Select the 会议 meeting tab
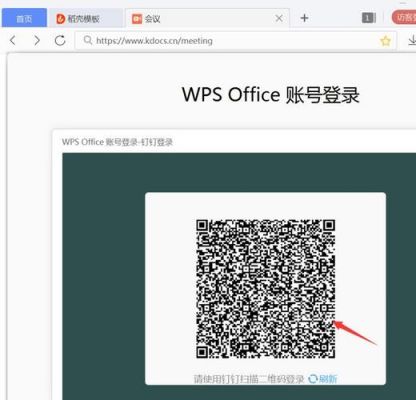416x400 pixels. pos(207,18)
